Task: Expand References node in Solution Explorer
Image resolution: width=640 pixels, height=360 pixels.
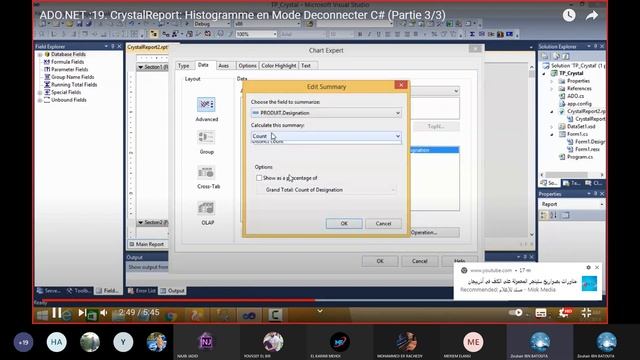Action: pos(552,89)
